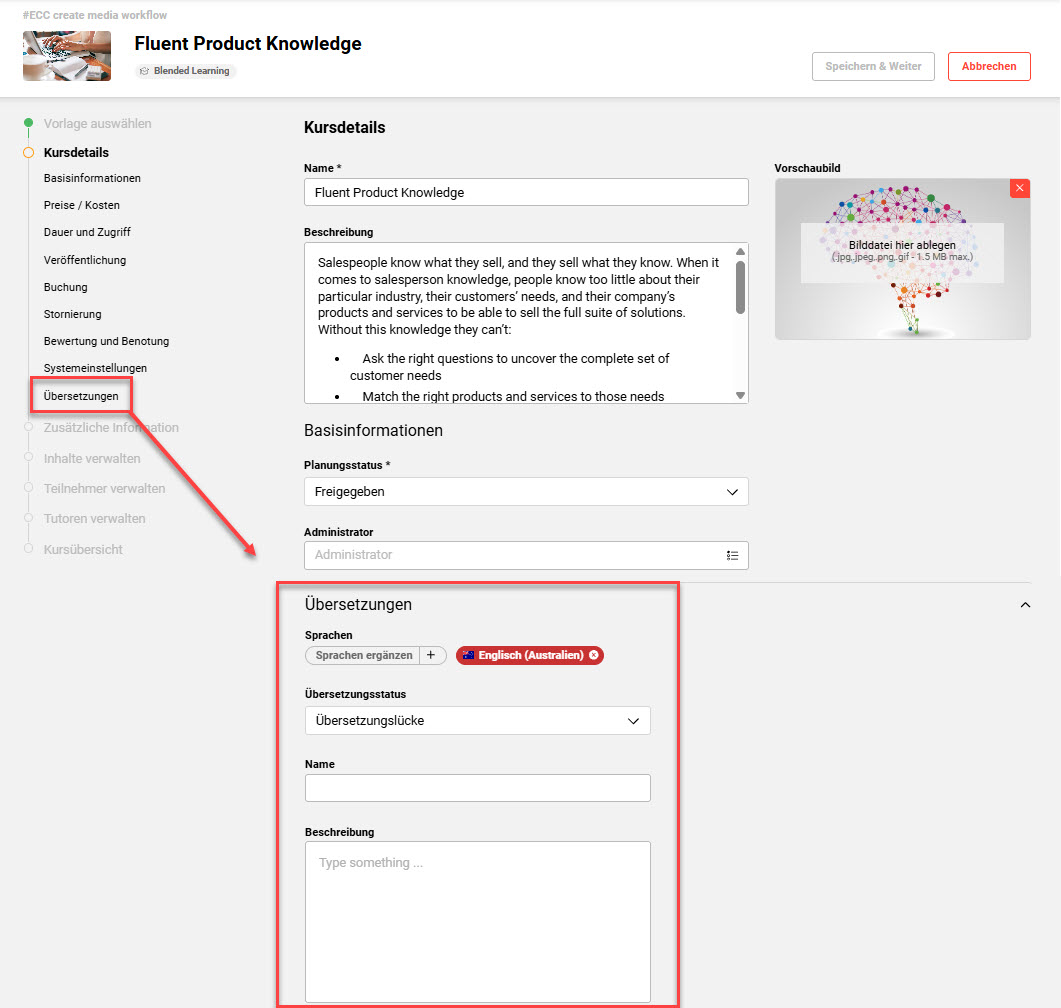The image size is (1061, 1008).
Task: Remove the preview image with red X
Action: [1019, 188]
